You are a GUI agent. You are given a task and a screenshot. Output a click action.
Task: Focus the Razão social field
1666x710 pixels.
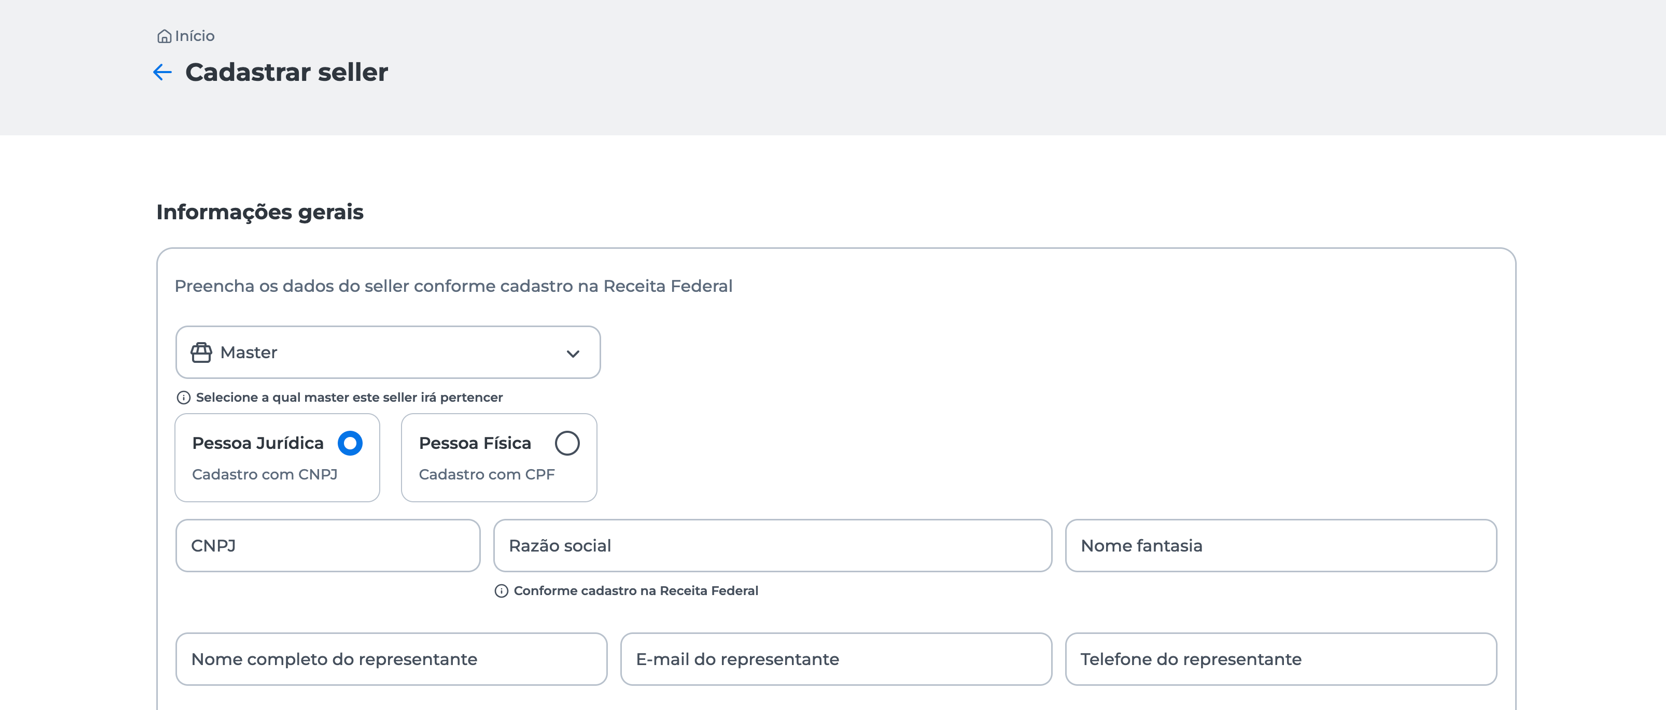772,546
